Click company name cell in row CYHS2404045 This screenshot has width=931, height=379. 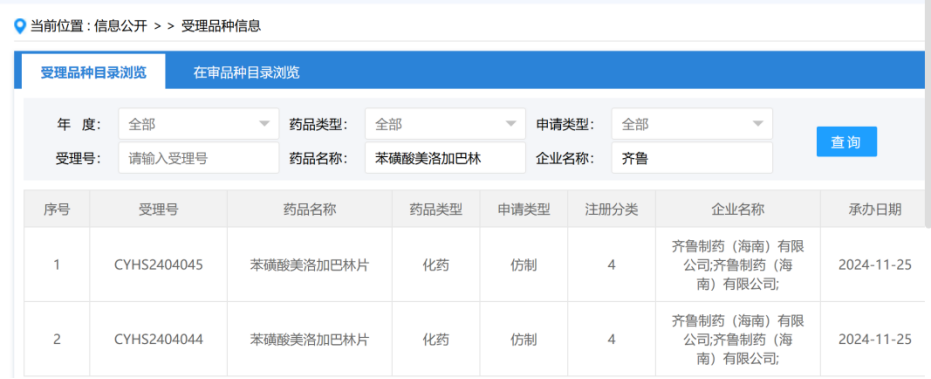(x=738, y=265)
